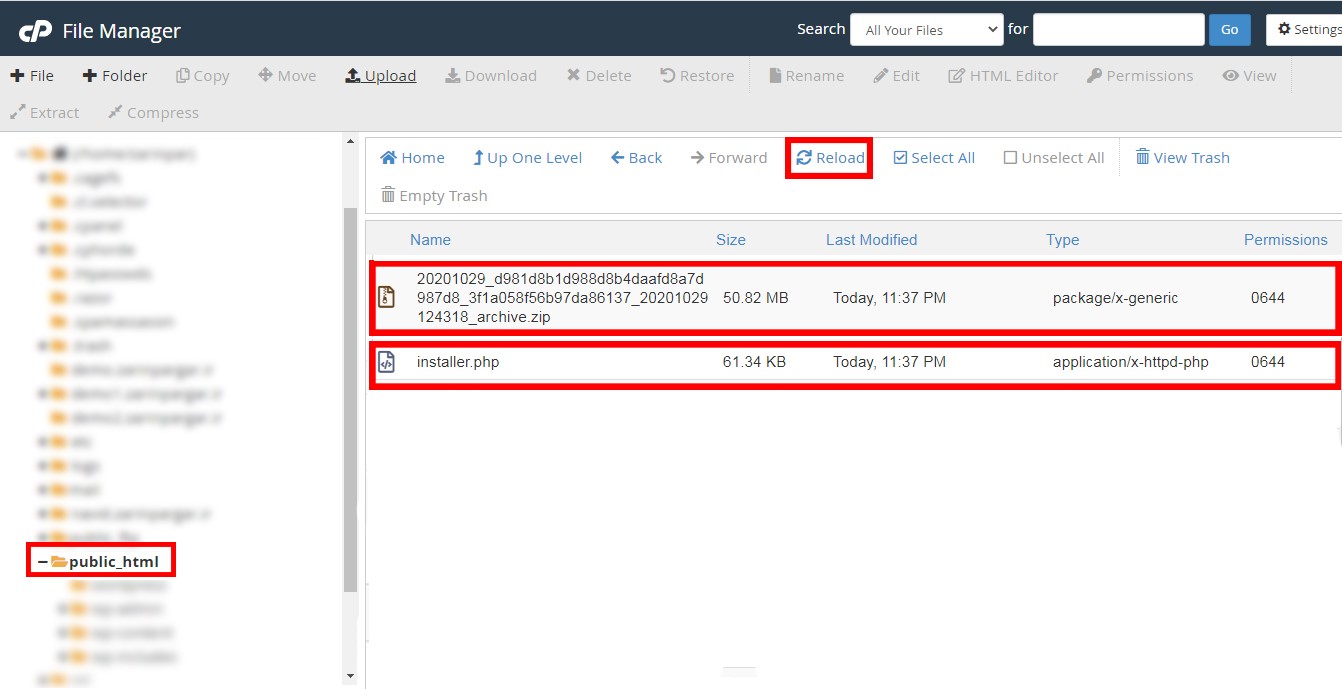1342x689 pixels.
Task: Click the public_html open folder icon
Action: coord(59,562)
